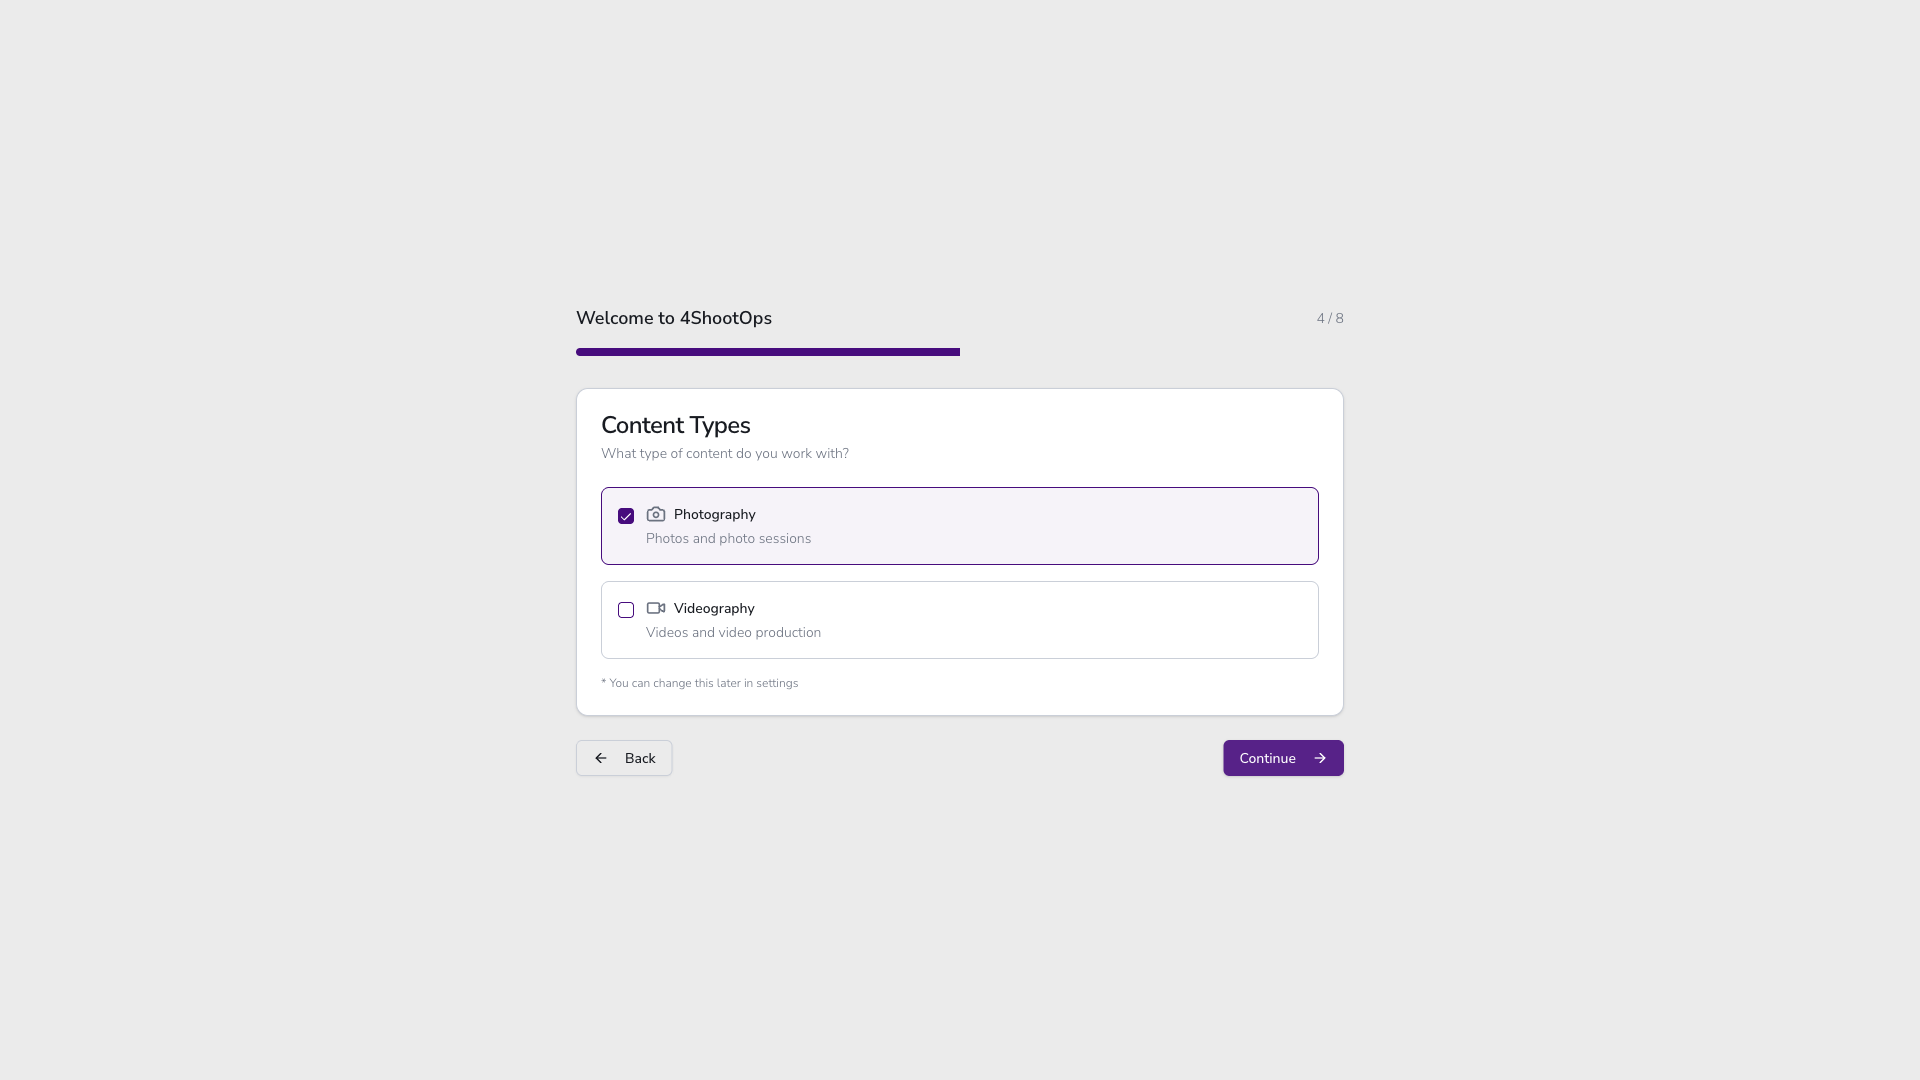Click the Photography option label text
The image size is (1920, 1080).
coord(714,515)
